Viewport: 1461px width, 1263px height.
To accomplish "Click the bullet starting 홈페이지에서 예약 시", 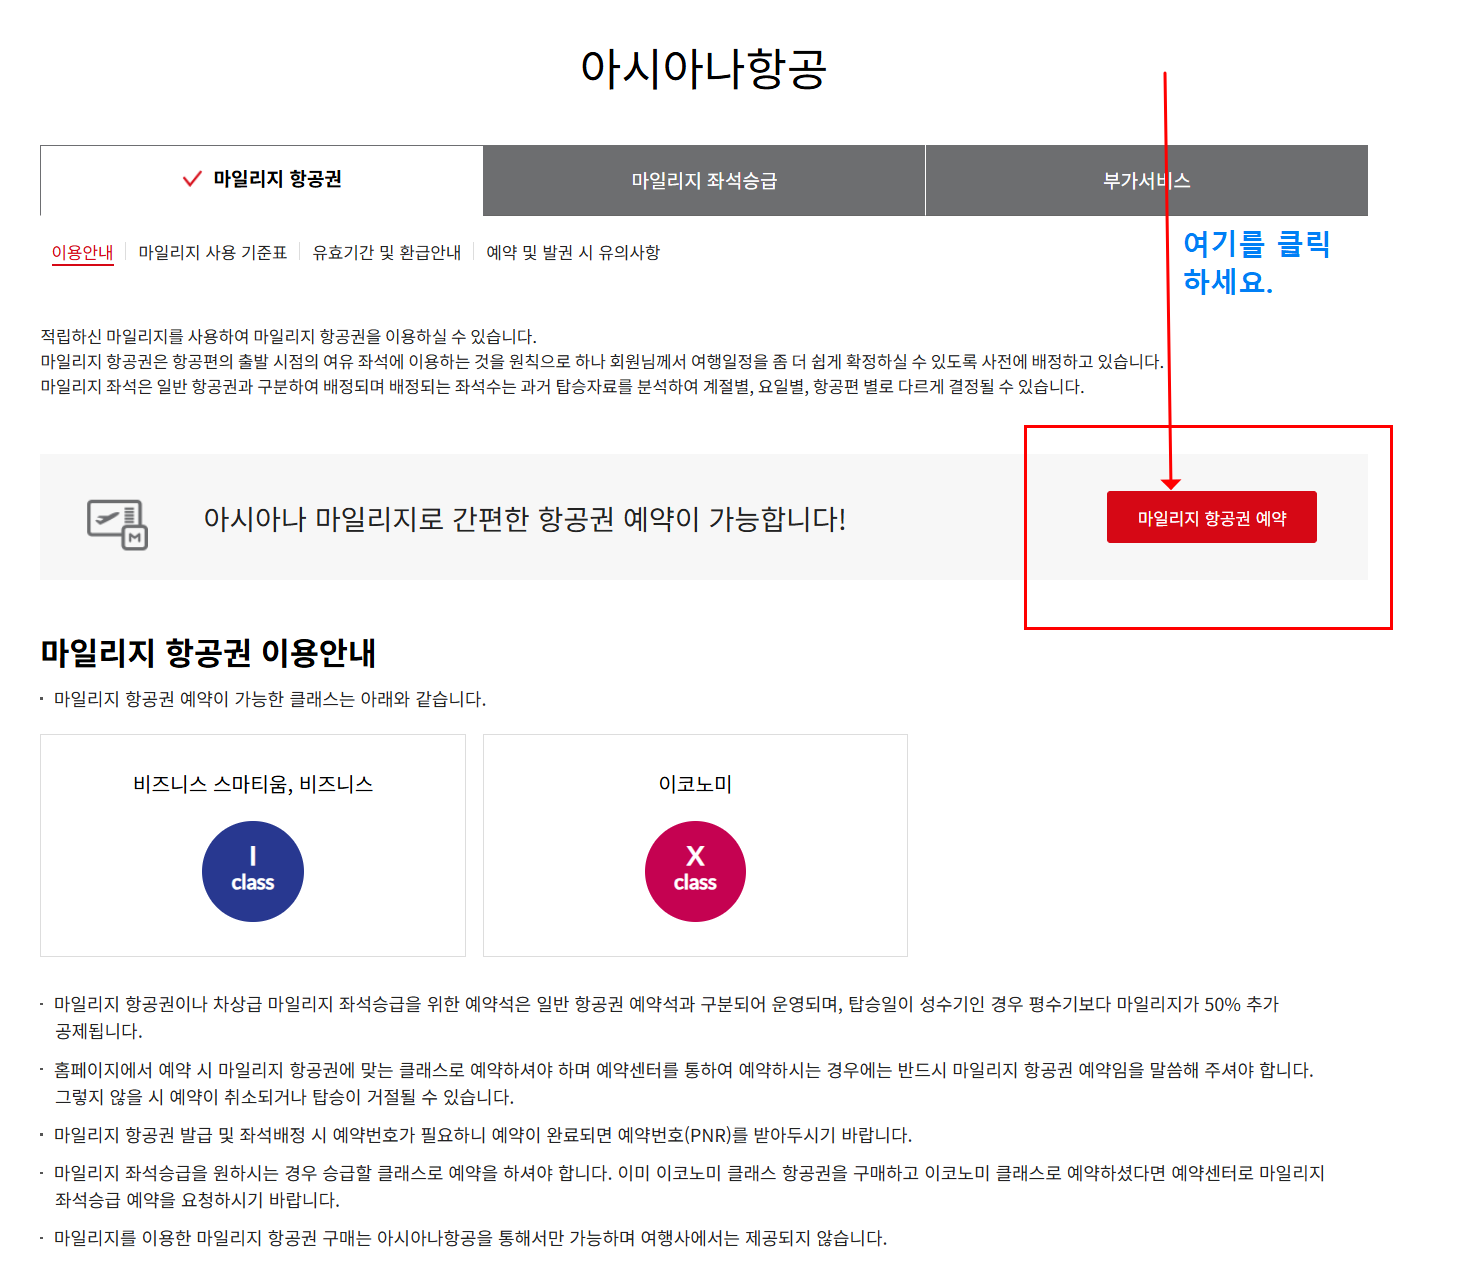I will click(684, 1083).
